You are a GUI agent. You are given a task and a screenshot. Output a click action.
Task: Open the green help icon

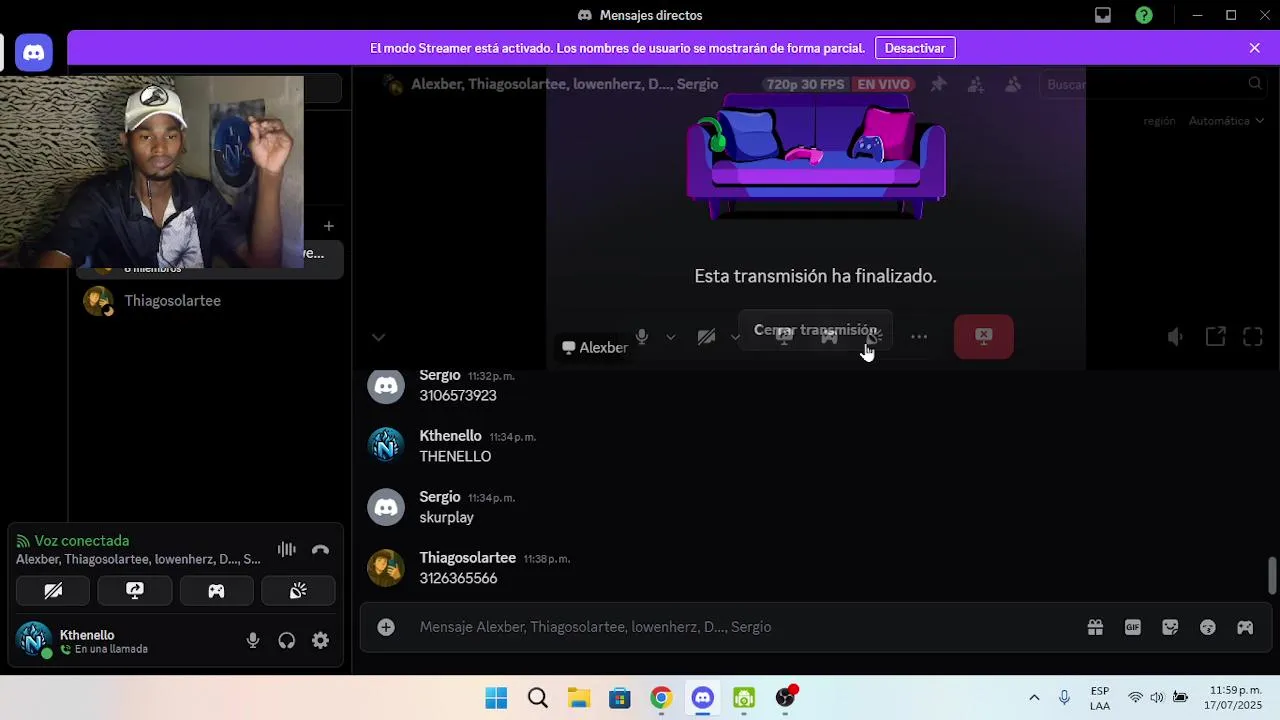[1144, 15]
